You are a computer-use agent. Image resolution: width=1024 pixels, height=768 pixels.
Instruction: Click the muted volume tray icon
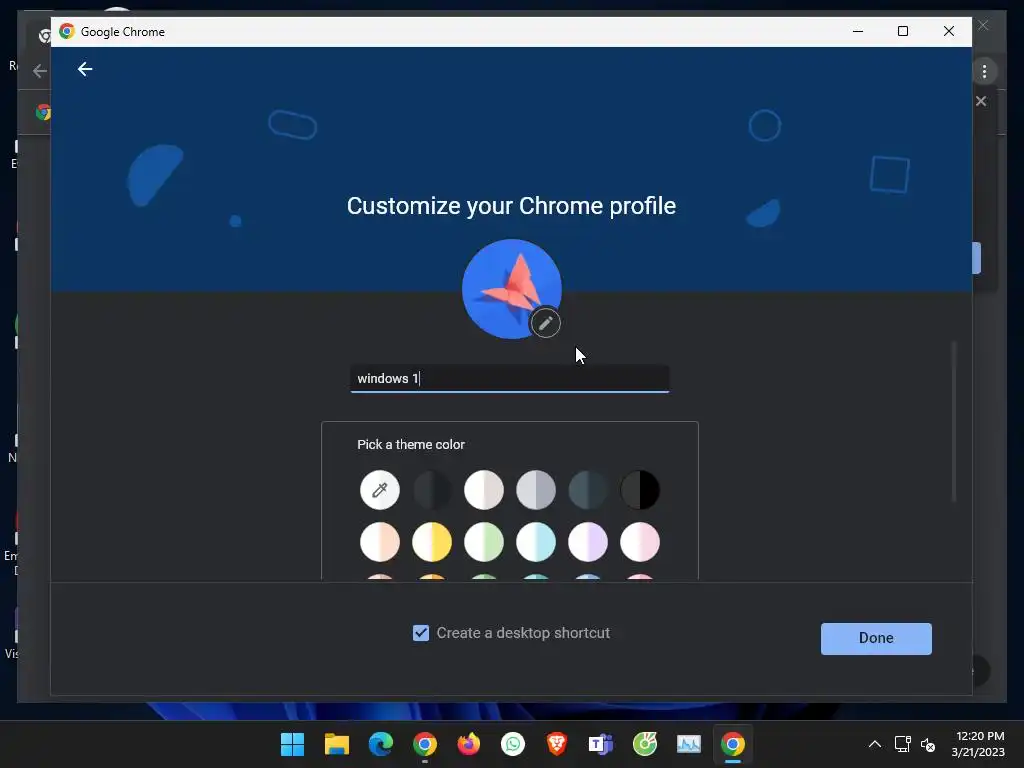click(928, 744)
